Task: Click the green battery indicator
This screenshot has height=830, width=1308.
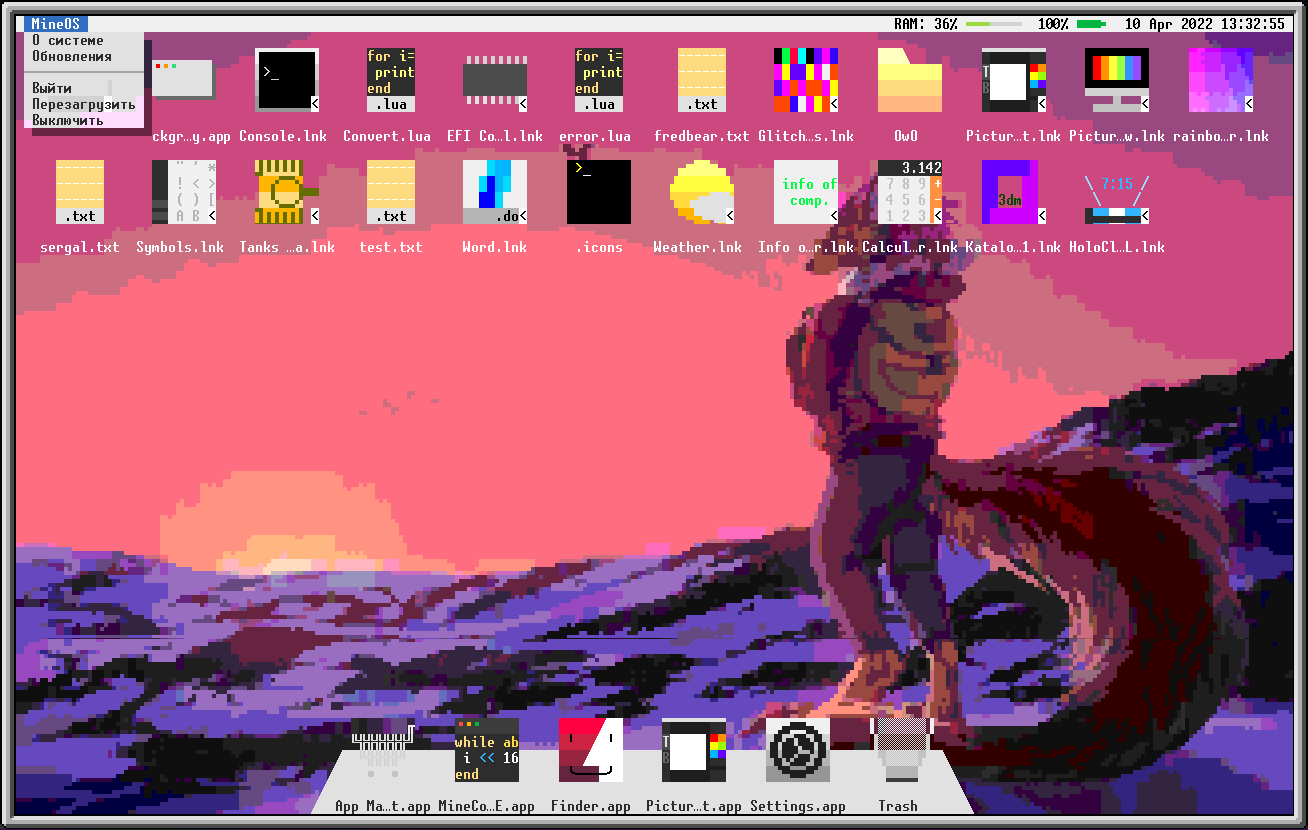Action: point(1092,24)
